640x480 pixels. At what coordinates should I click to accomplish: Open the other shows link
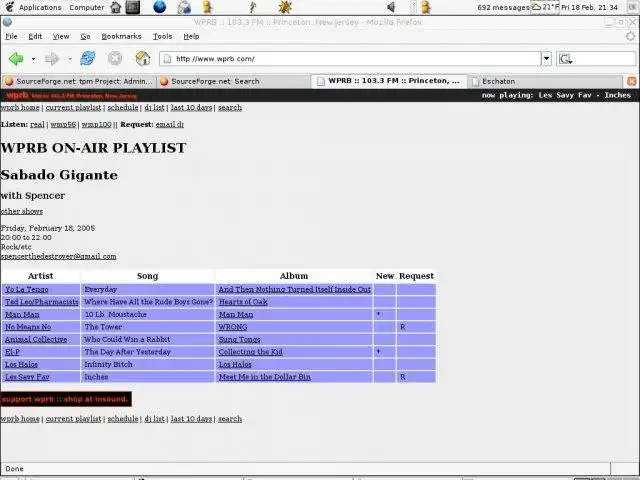pyautogui.click(x=22, y=211)
